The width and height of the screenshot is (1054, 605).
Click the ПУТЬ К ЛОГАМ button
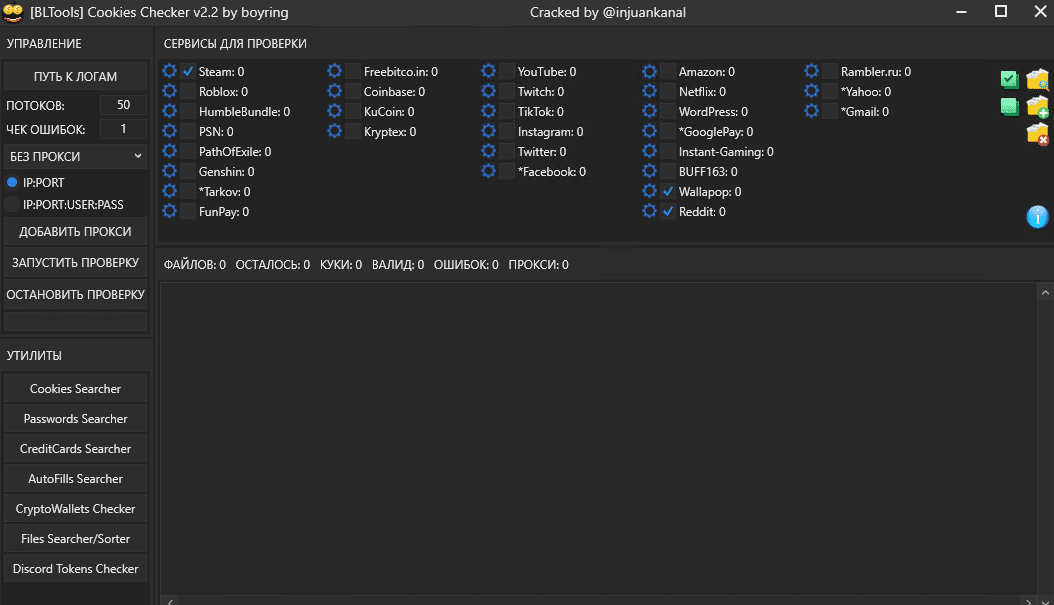[75, 77]
